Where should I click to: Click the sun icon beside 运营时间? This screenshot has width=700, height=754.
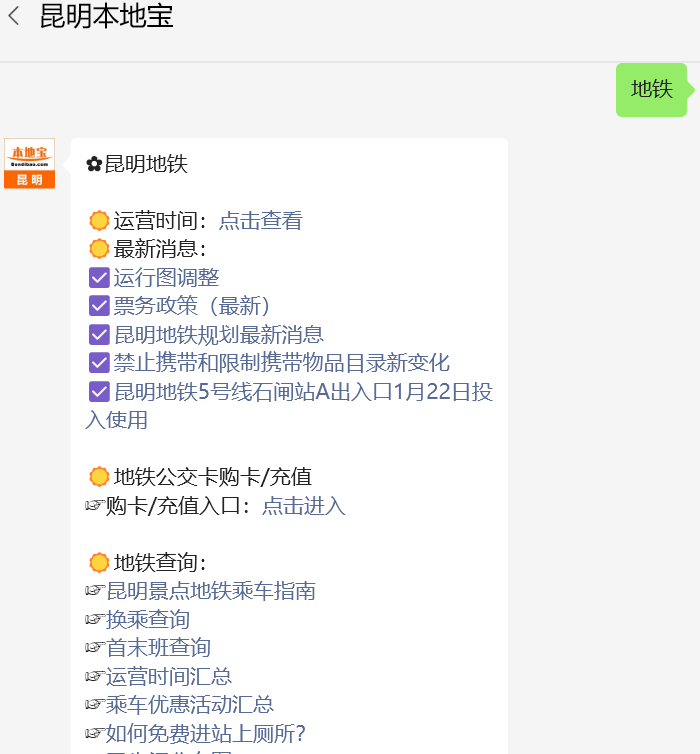pyautogui.click(x=99, y=221)
